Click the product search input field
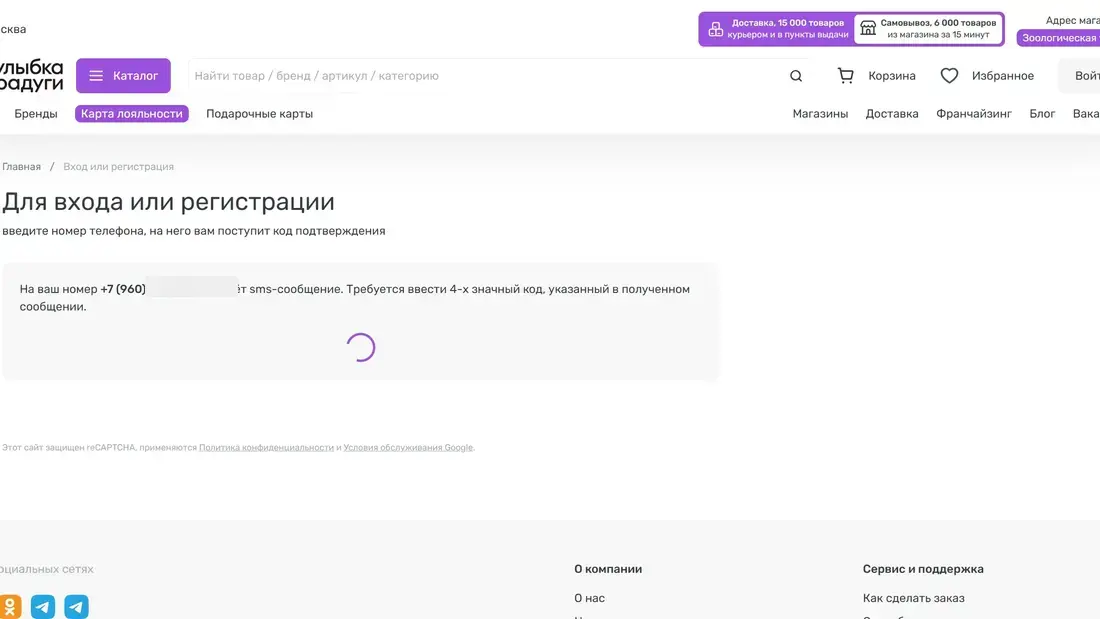The height and width of the screenshot is (619, 1100). pos(450,75)
